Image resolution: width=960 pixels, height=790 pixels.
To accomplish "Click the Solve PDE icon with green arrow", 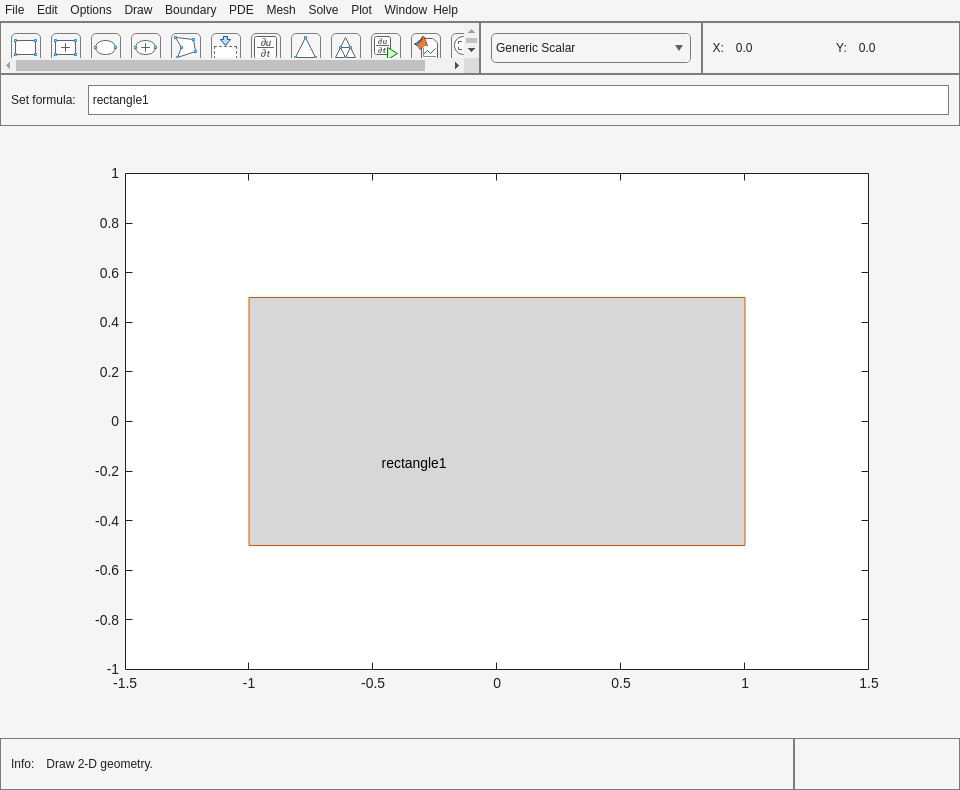I will pyautogui.click(x=386, y=47).
